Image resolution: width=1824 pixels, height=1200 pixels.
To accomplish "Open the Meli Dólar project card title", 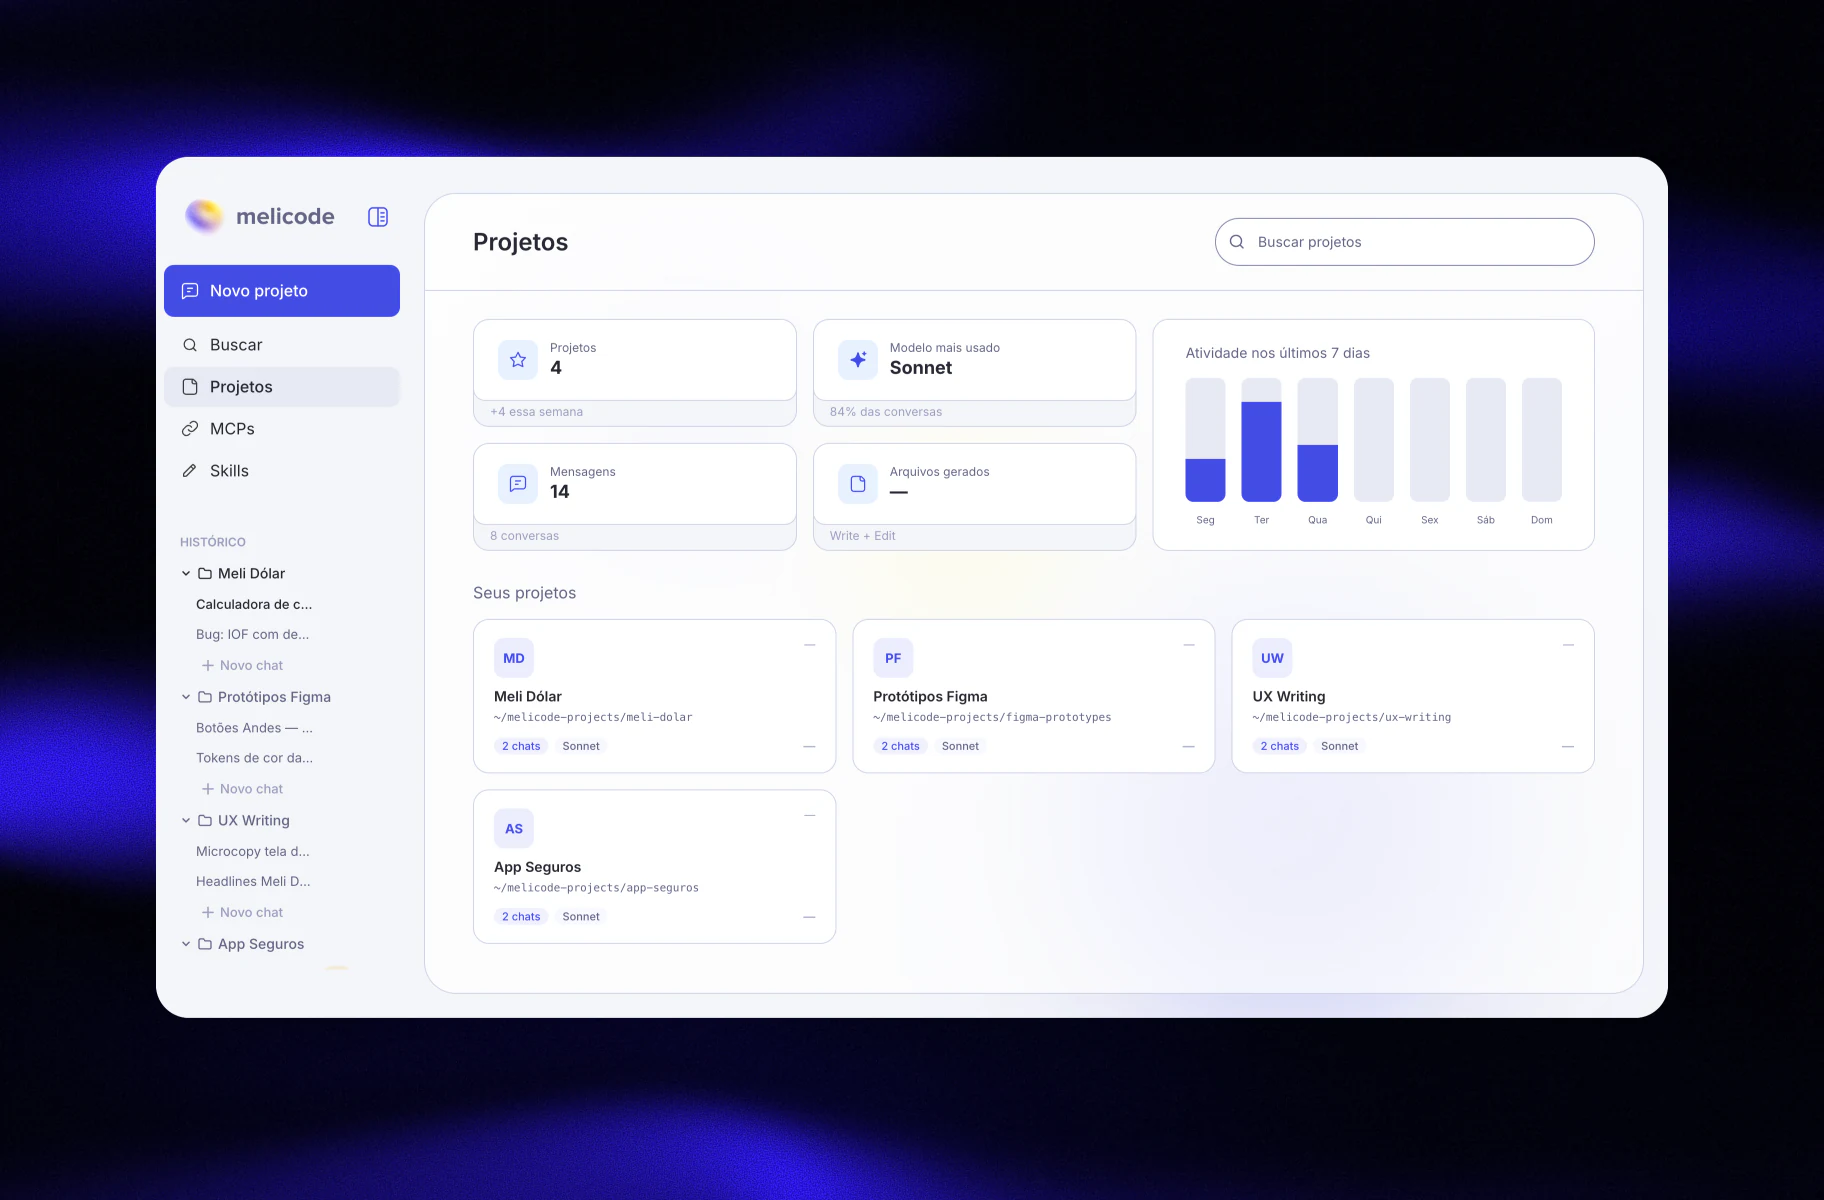I will pyautogui.click(x=528, y=697).
